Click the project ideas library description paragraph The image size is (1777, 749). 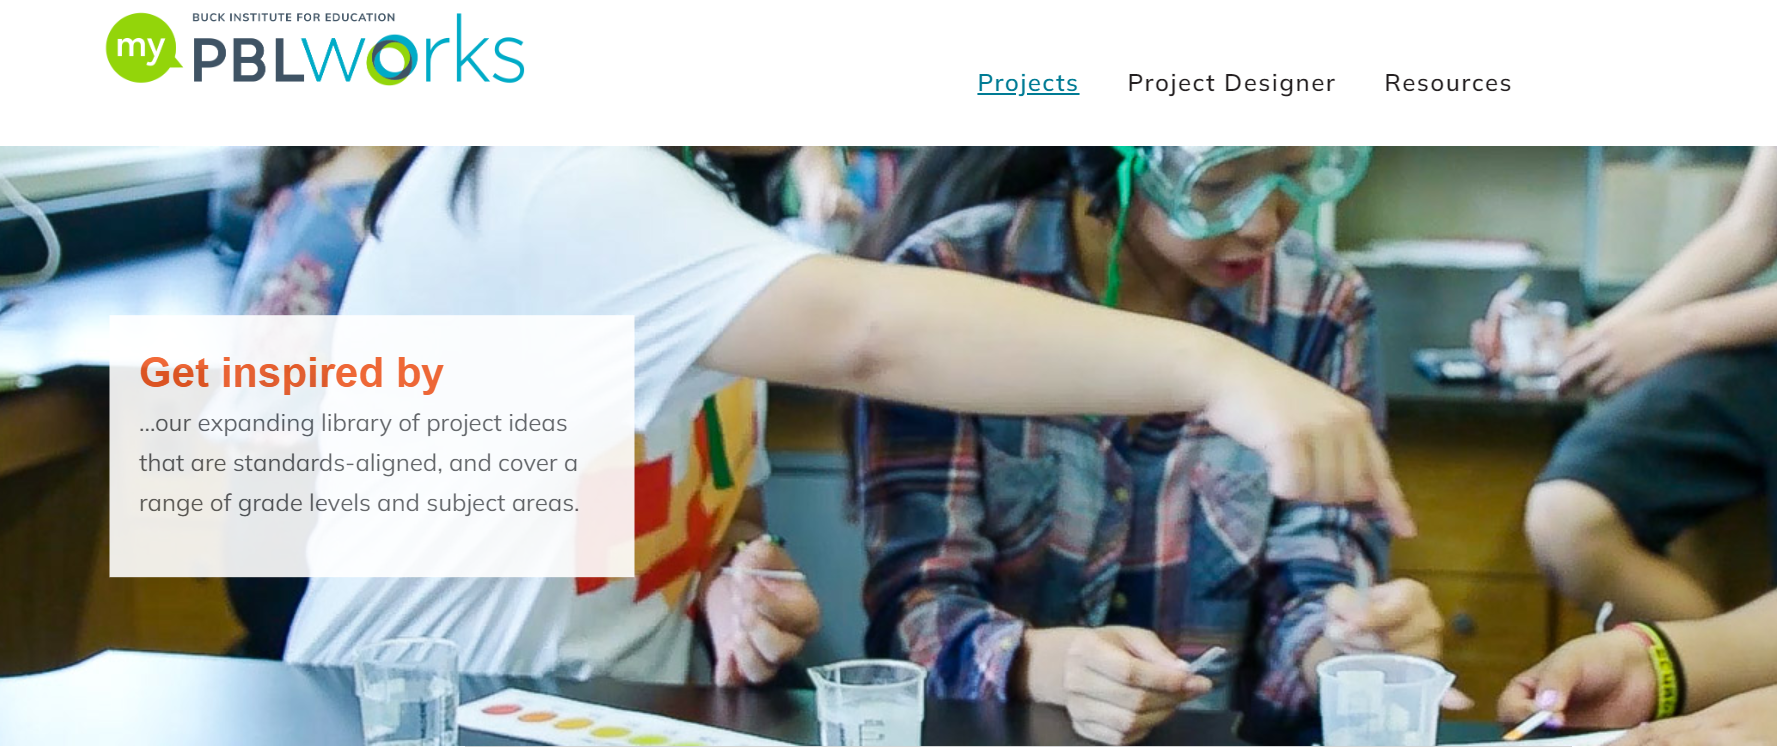[x=359, y=463]
